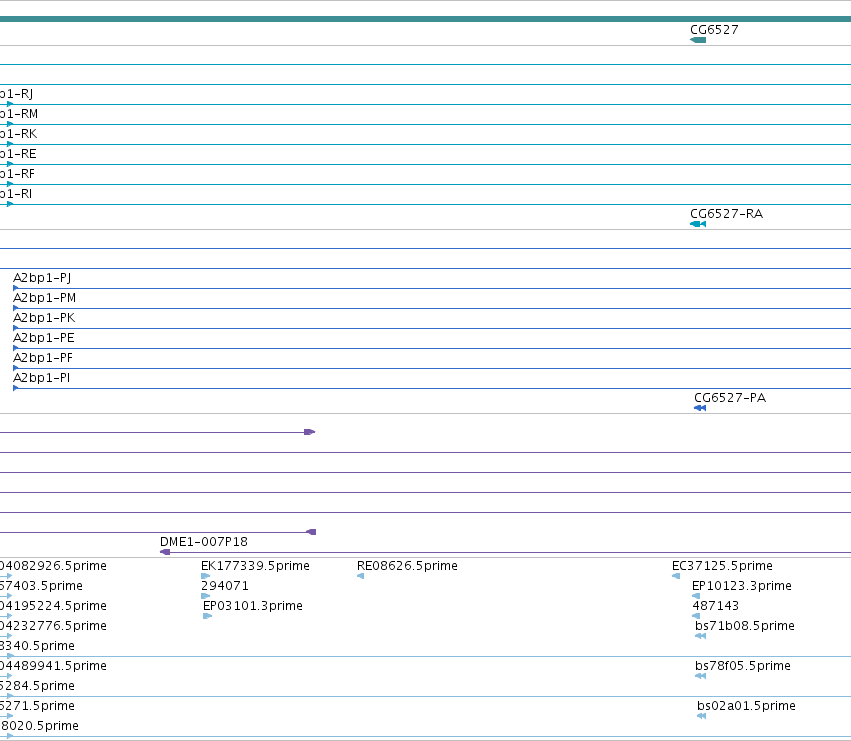Select the 5284.5prime label
The image size is (851, 741).
point(37,686)
